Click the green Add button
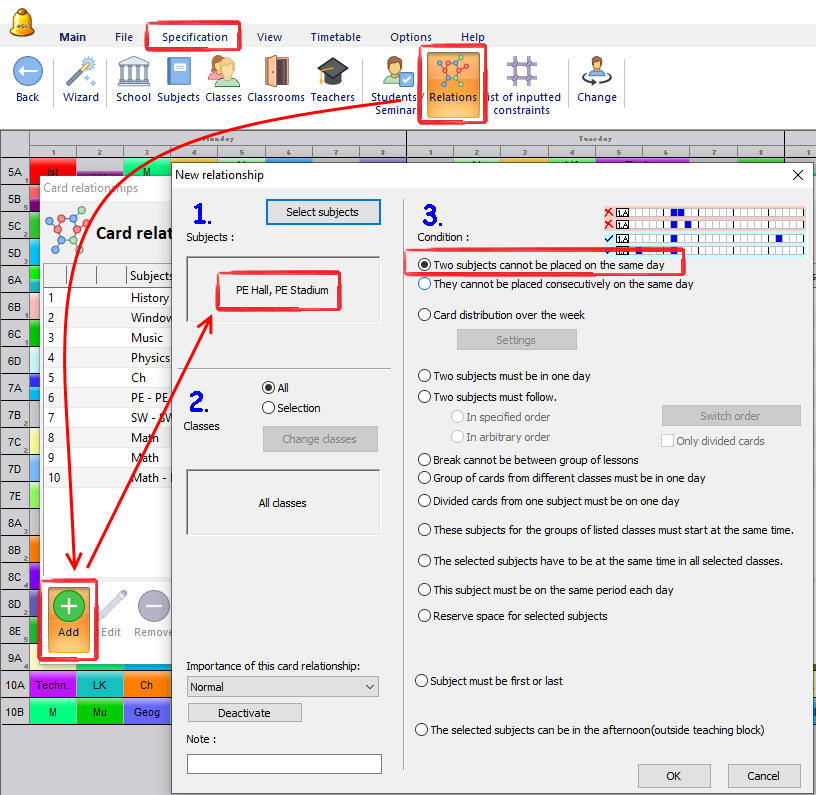816x795 pixels. point(69,615)
